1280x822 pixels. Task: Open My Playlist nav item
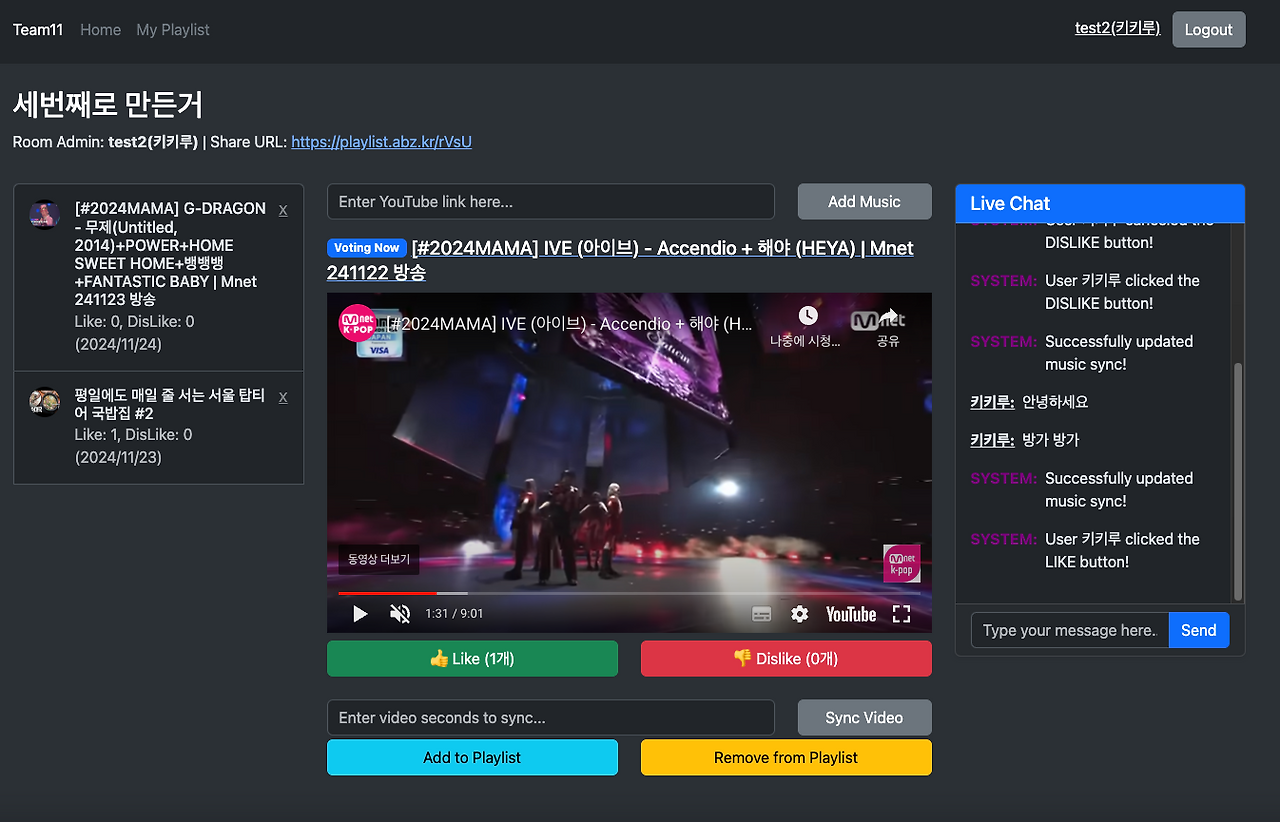coord(173,29)
